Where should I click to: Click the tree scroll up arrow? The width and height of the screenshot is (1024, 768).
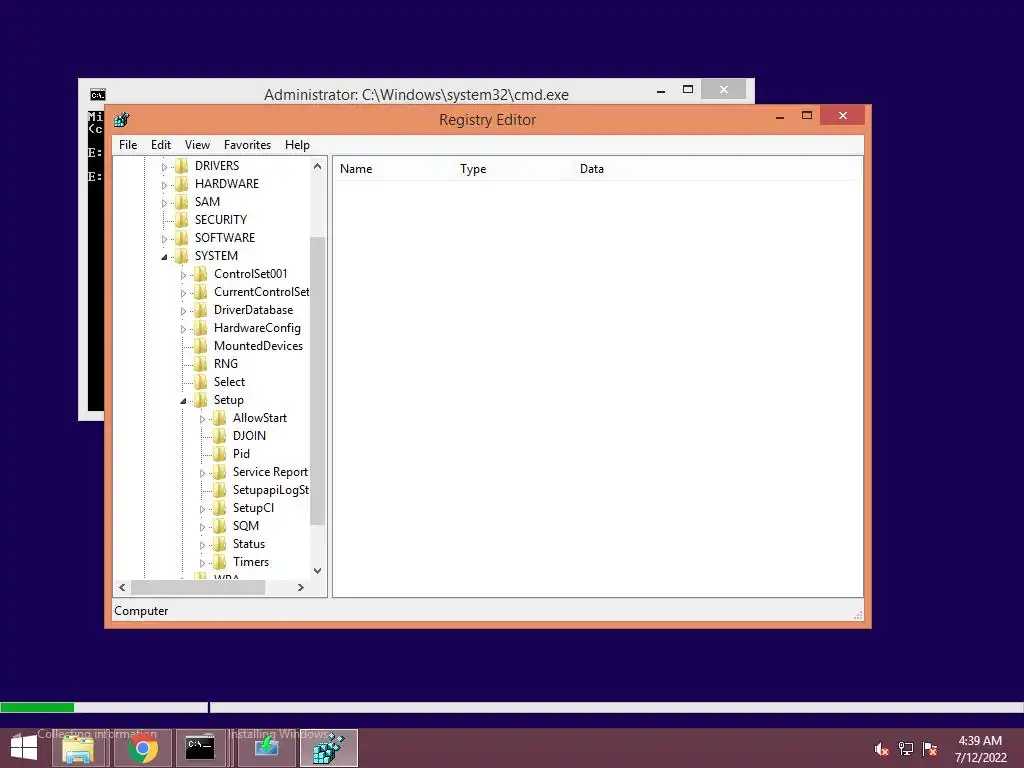pyautogui.click(x=317, y=166)
